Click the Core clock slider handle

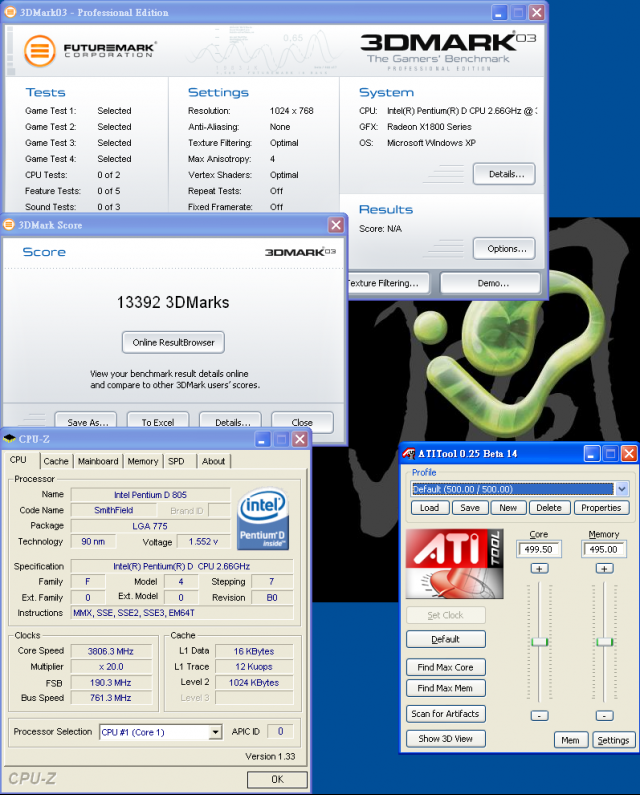pos(539,642)
